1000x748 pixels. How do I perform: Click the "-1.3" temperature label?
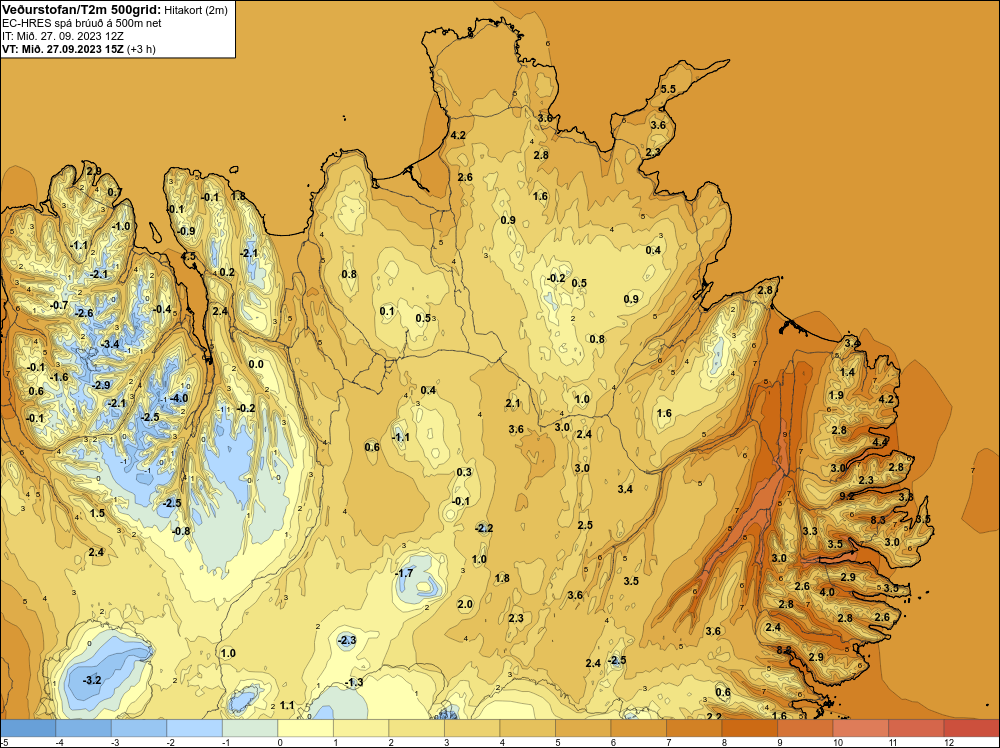click(x=353, y=682)
